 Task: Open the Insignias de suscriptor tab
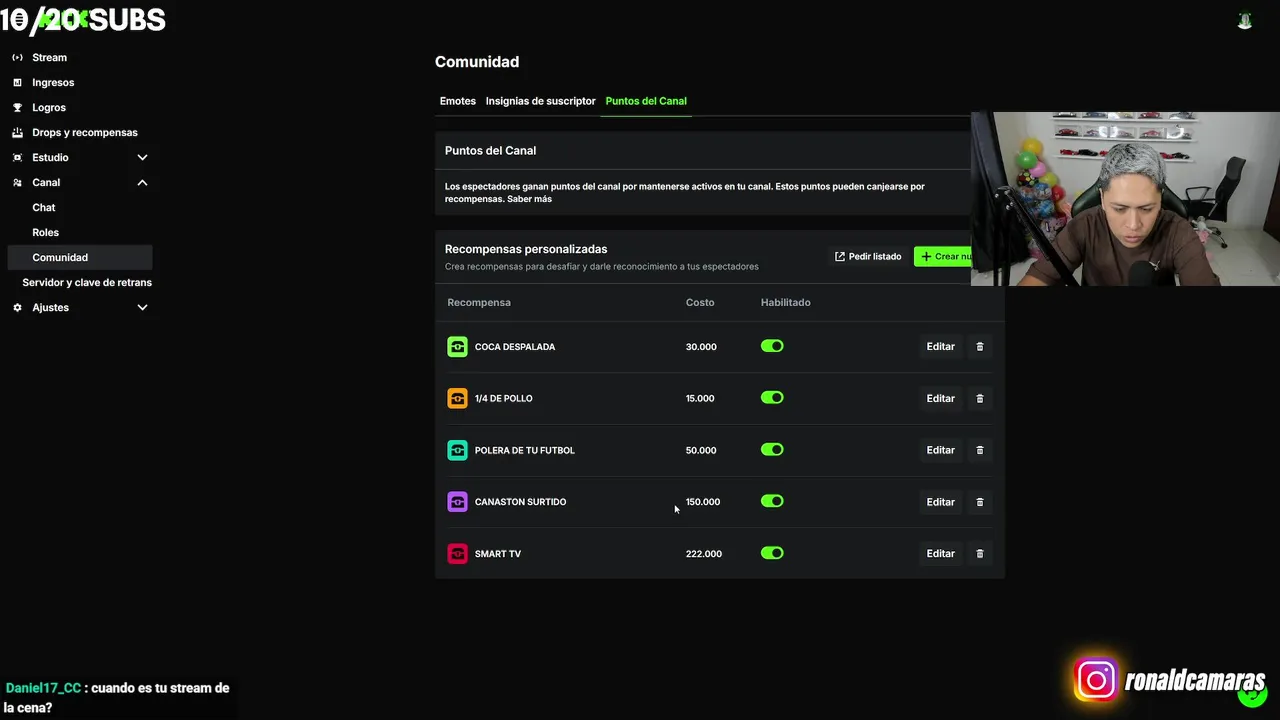tap(540, 101)
